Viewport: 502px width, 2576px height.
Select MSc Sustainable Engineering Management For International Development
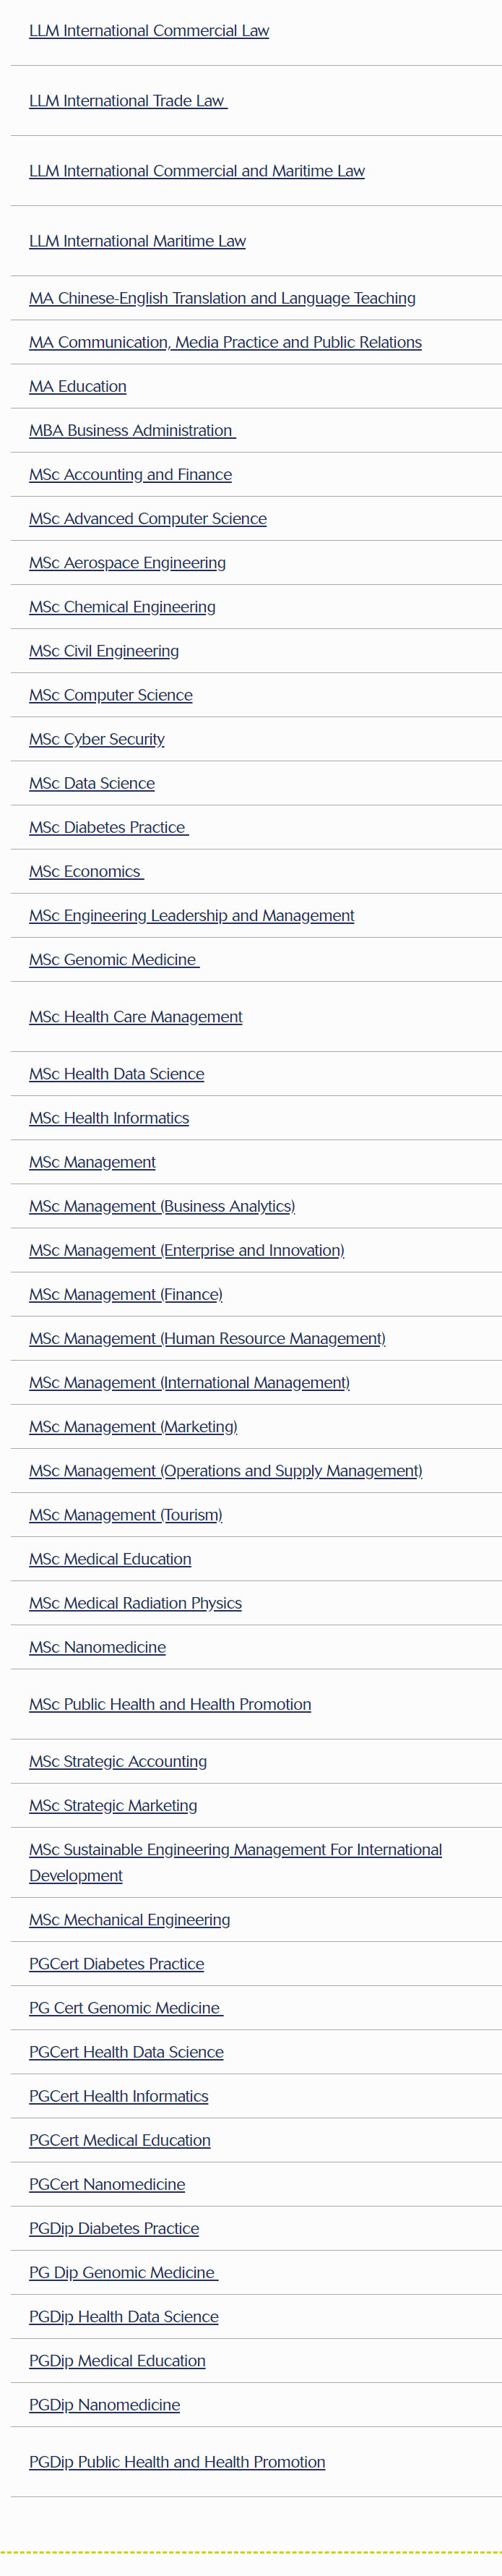(x=235, y=1849)
